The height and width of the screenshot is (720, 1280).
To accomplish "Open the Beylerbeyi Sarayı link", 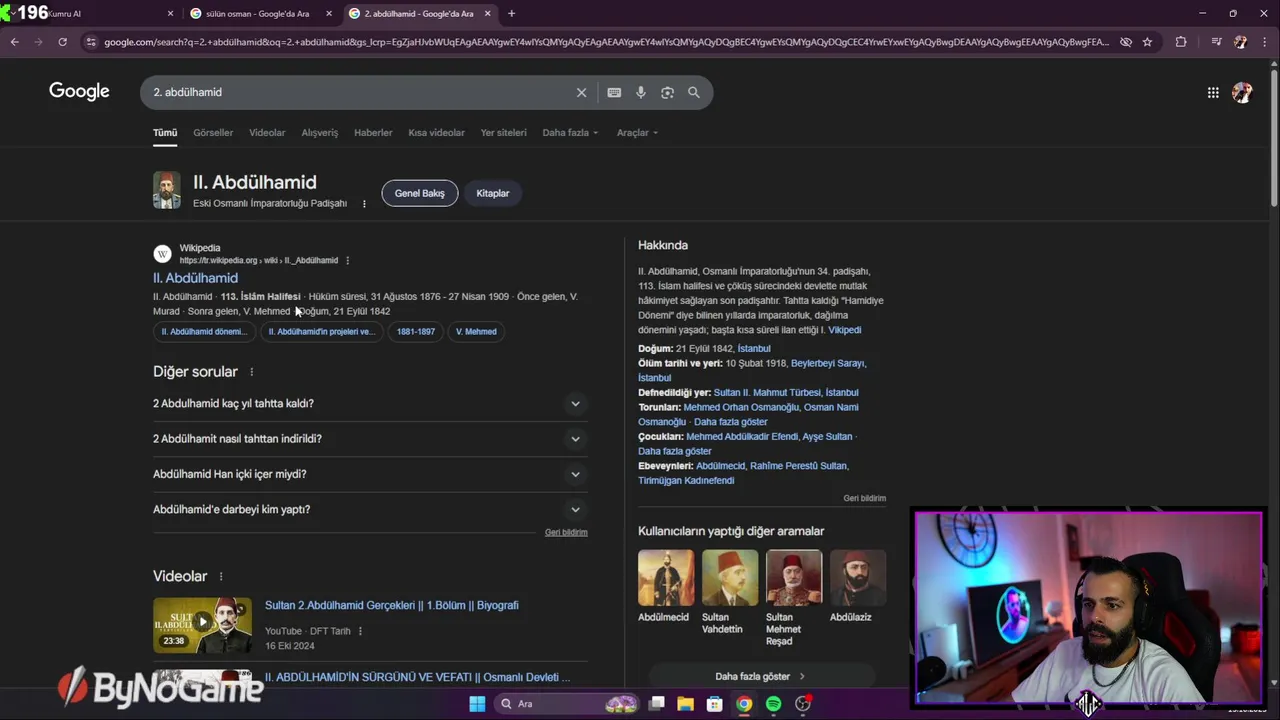I will [827, 363].
